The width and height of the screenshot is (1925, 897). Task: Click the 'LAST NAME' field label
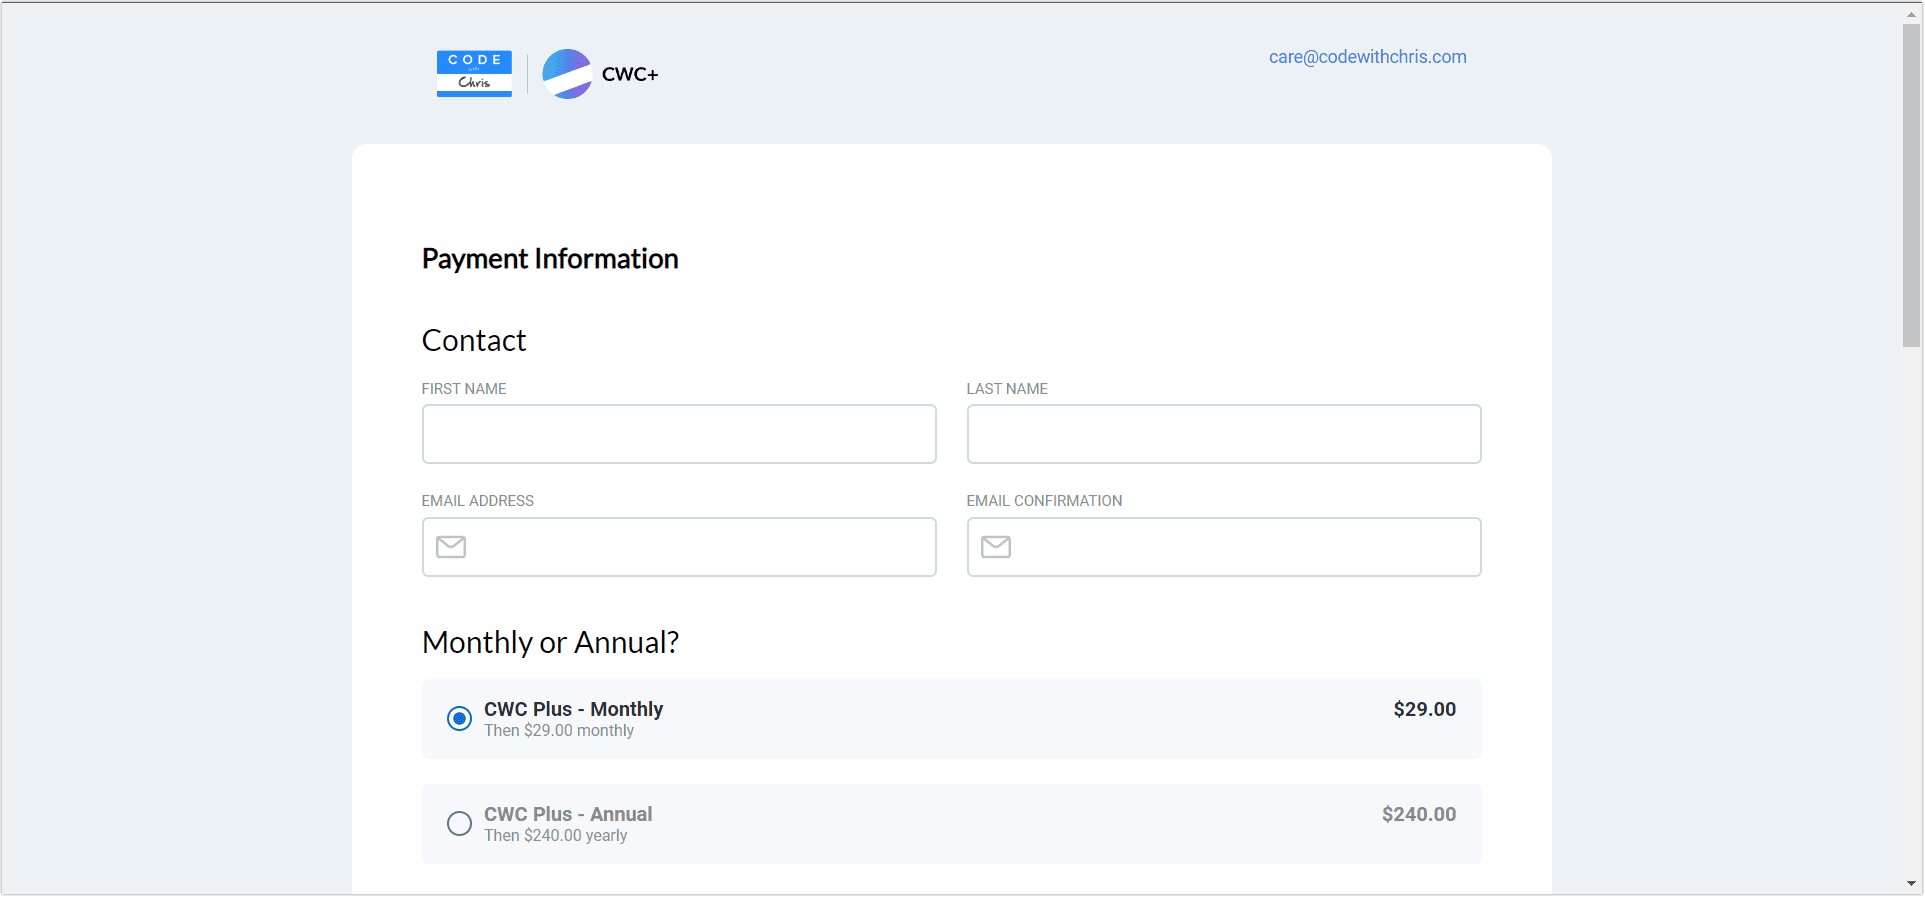coord(1007,389)
